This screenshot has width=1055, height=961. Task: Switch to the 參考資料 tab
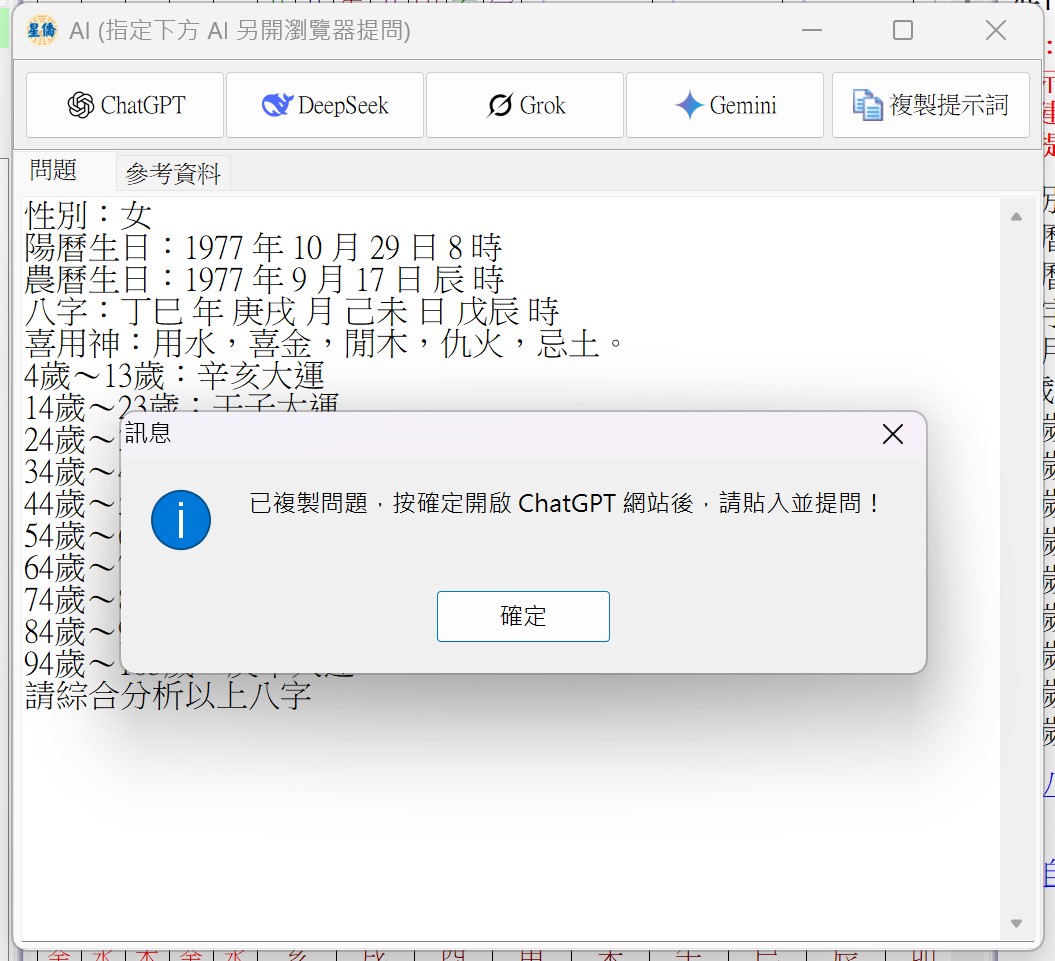[173, 174]
